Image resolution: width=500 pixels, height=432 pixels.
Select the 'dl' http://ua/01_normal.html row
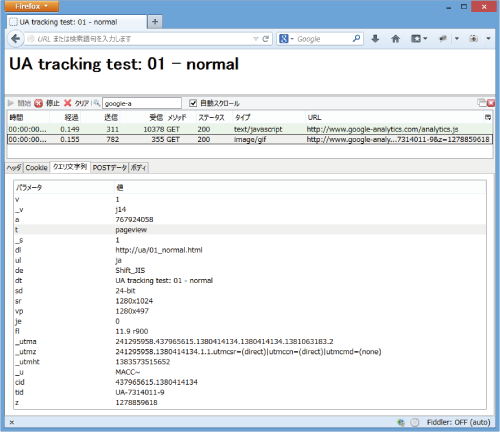[250, 250]
